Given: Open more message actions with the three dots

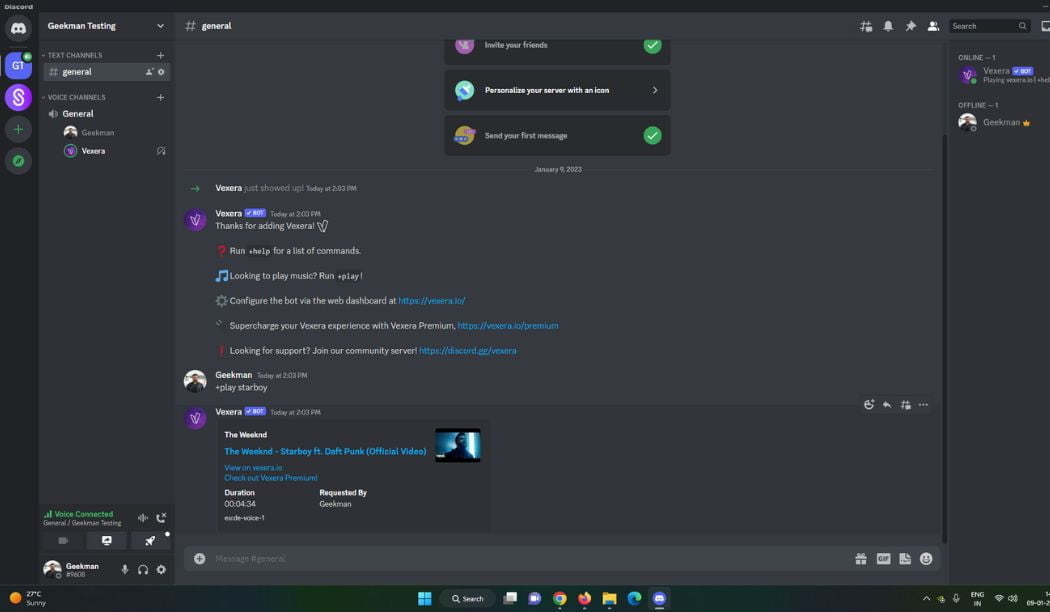Looking at the screenshot, I should point(922,404).
